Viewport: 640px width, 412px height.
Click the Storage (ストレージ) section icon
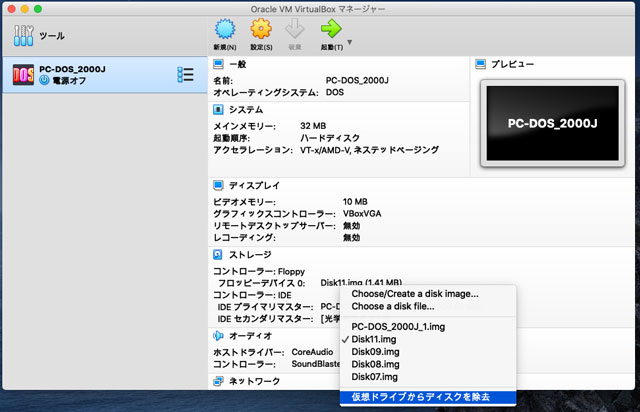tap(218, 255)
